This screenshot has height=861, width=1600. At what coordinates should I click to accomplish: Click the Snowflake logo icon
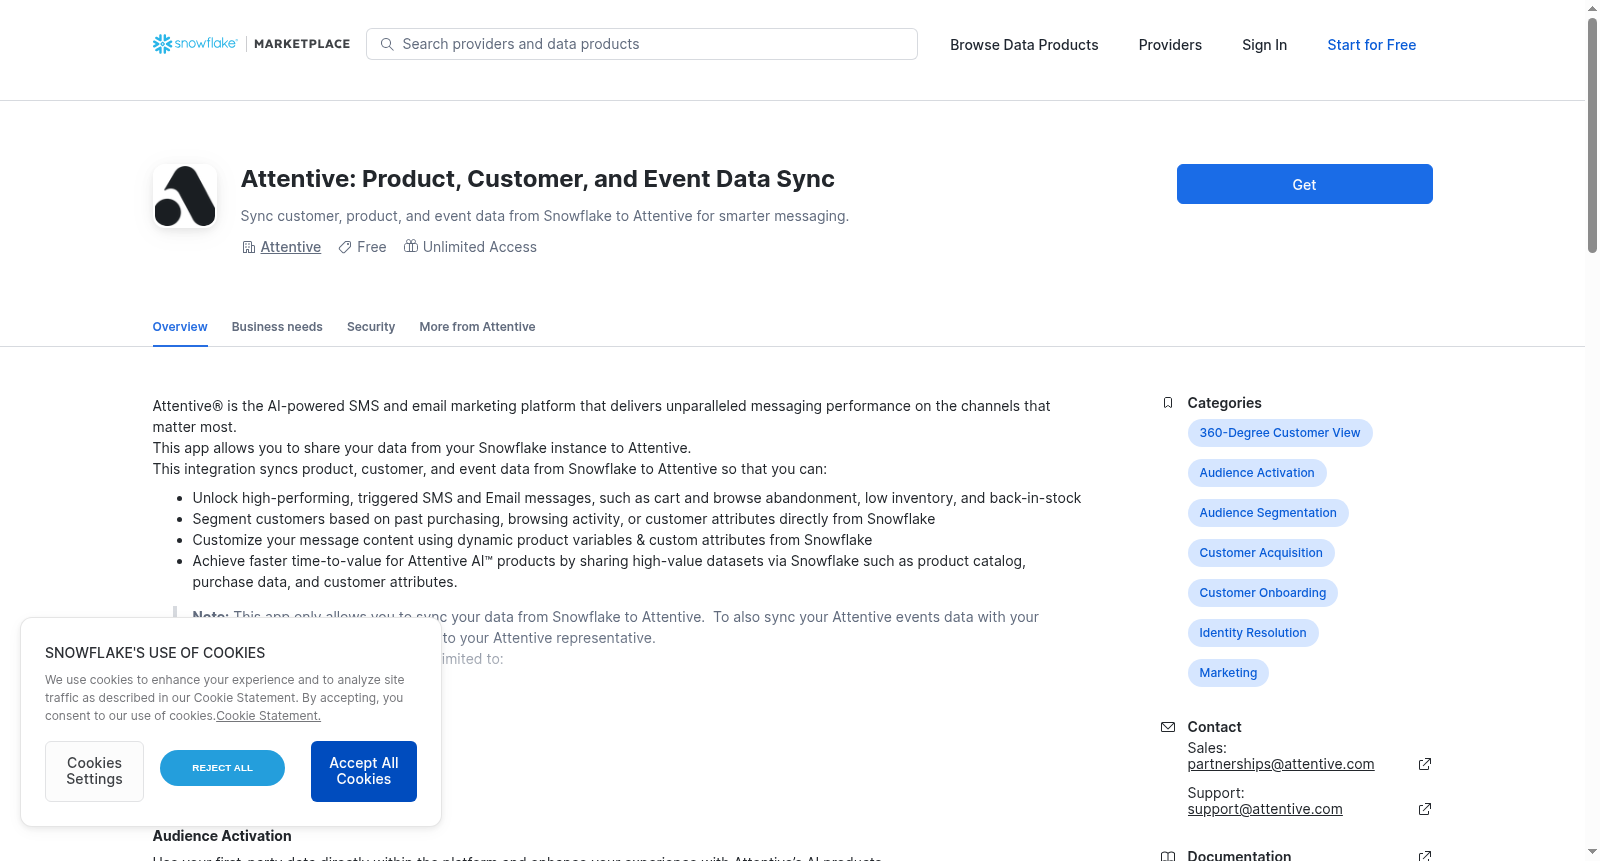coord(162,44)
